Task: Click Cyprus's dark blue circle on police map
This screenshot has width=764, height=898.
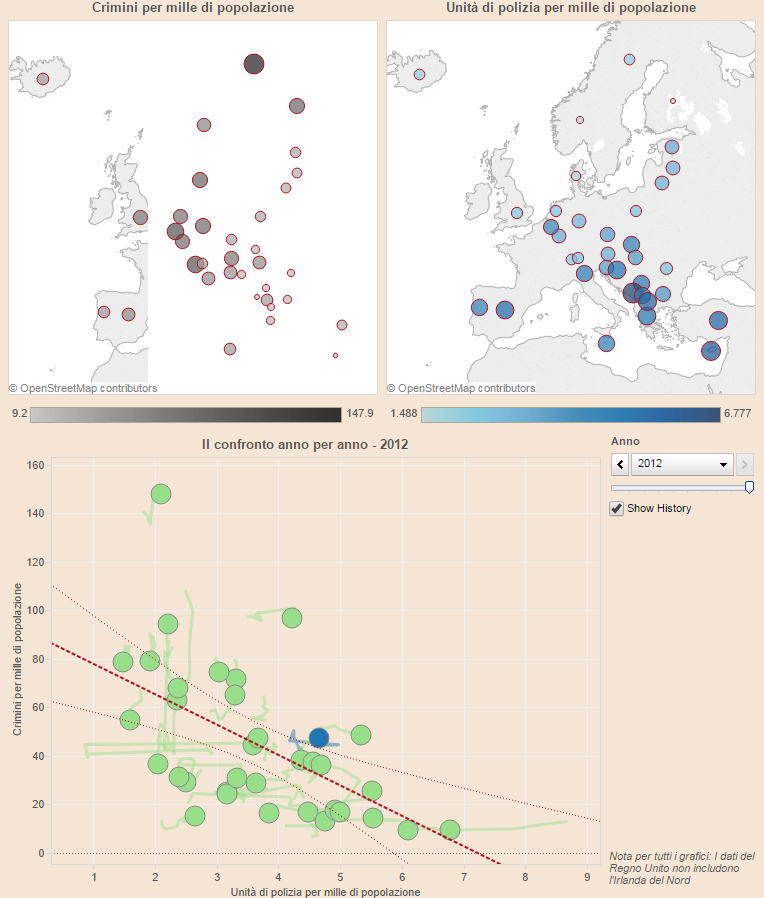Action: 711,350
